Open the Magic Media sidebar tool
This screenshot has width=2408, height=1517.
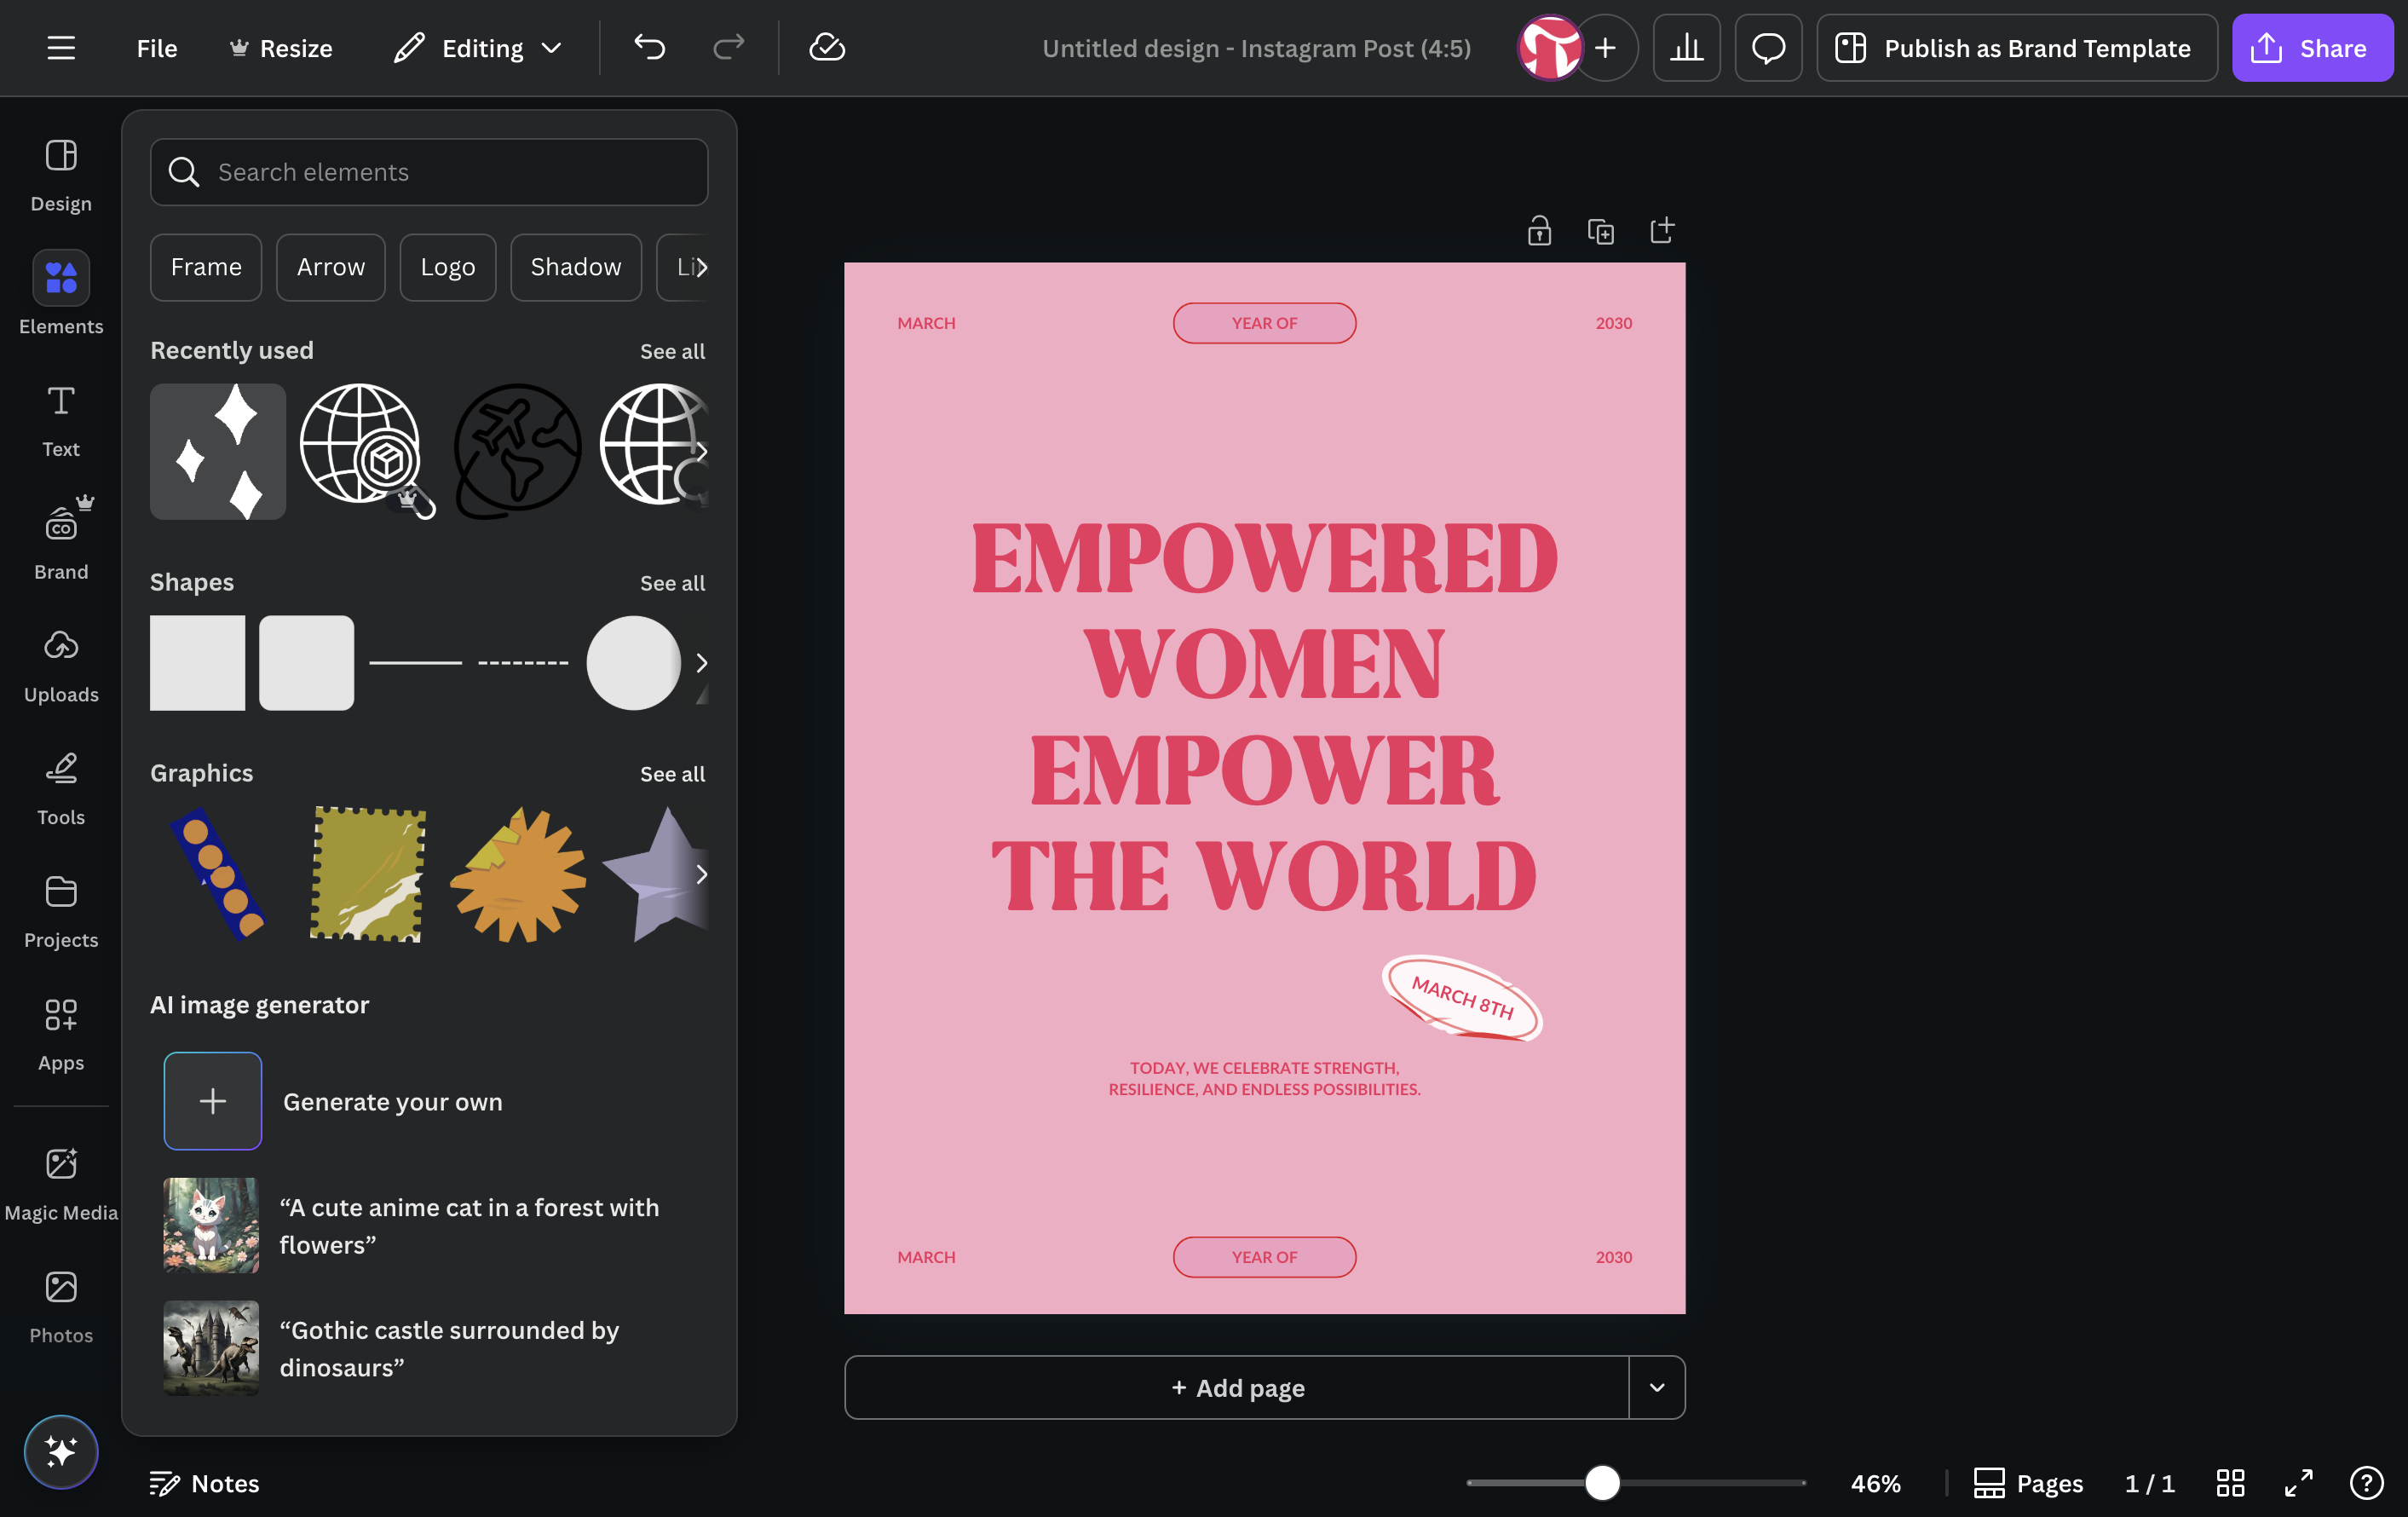[x=61, y=1184]
